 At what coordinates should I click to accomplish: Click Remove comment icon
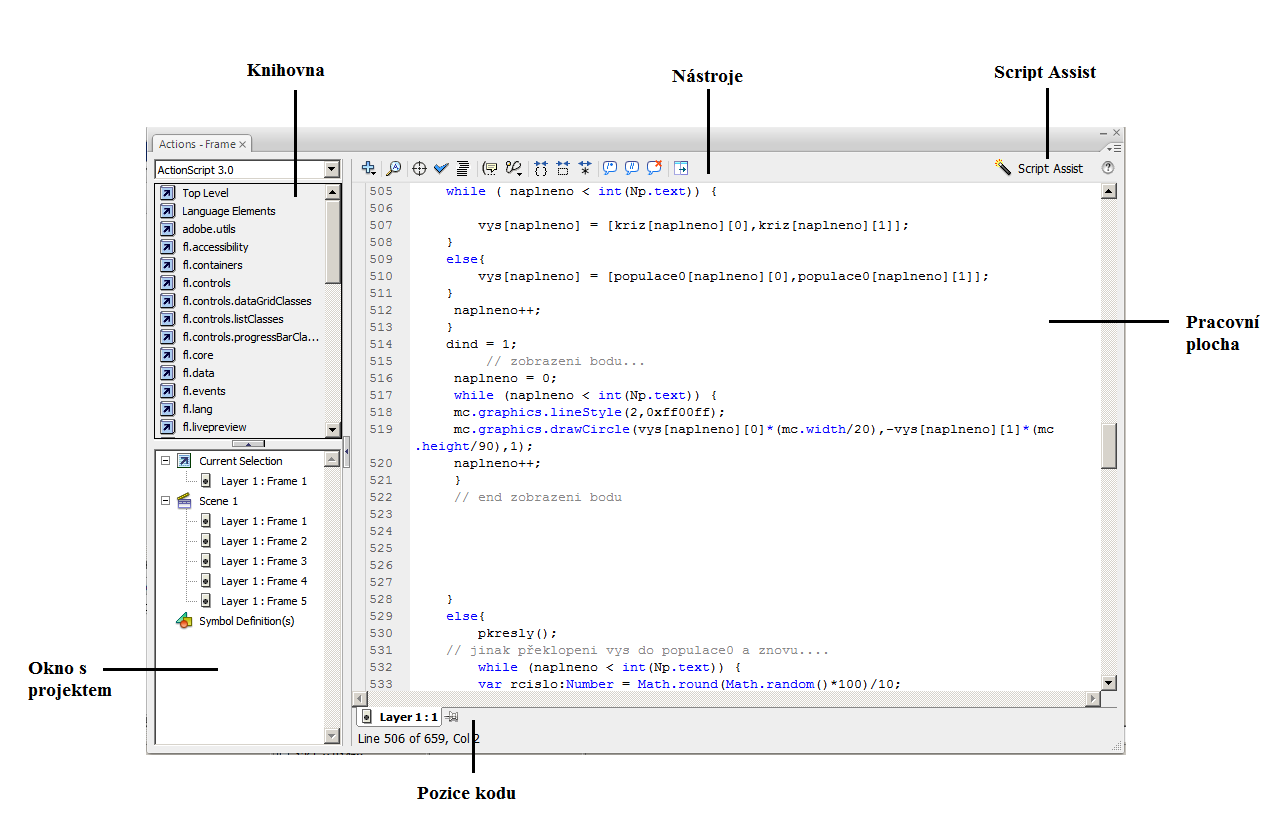click(x=655, y=168)
